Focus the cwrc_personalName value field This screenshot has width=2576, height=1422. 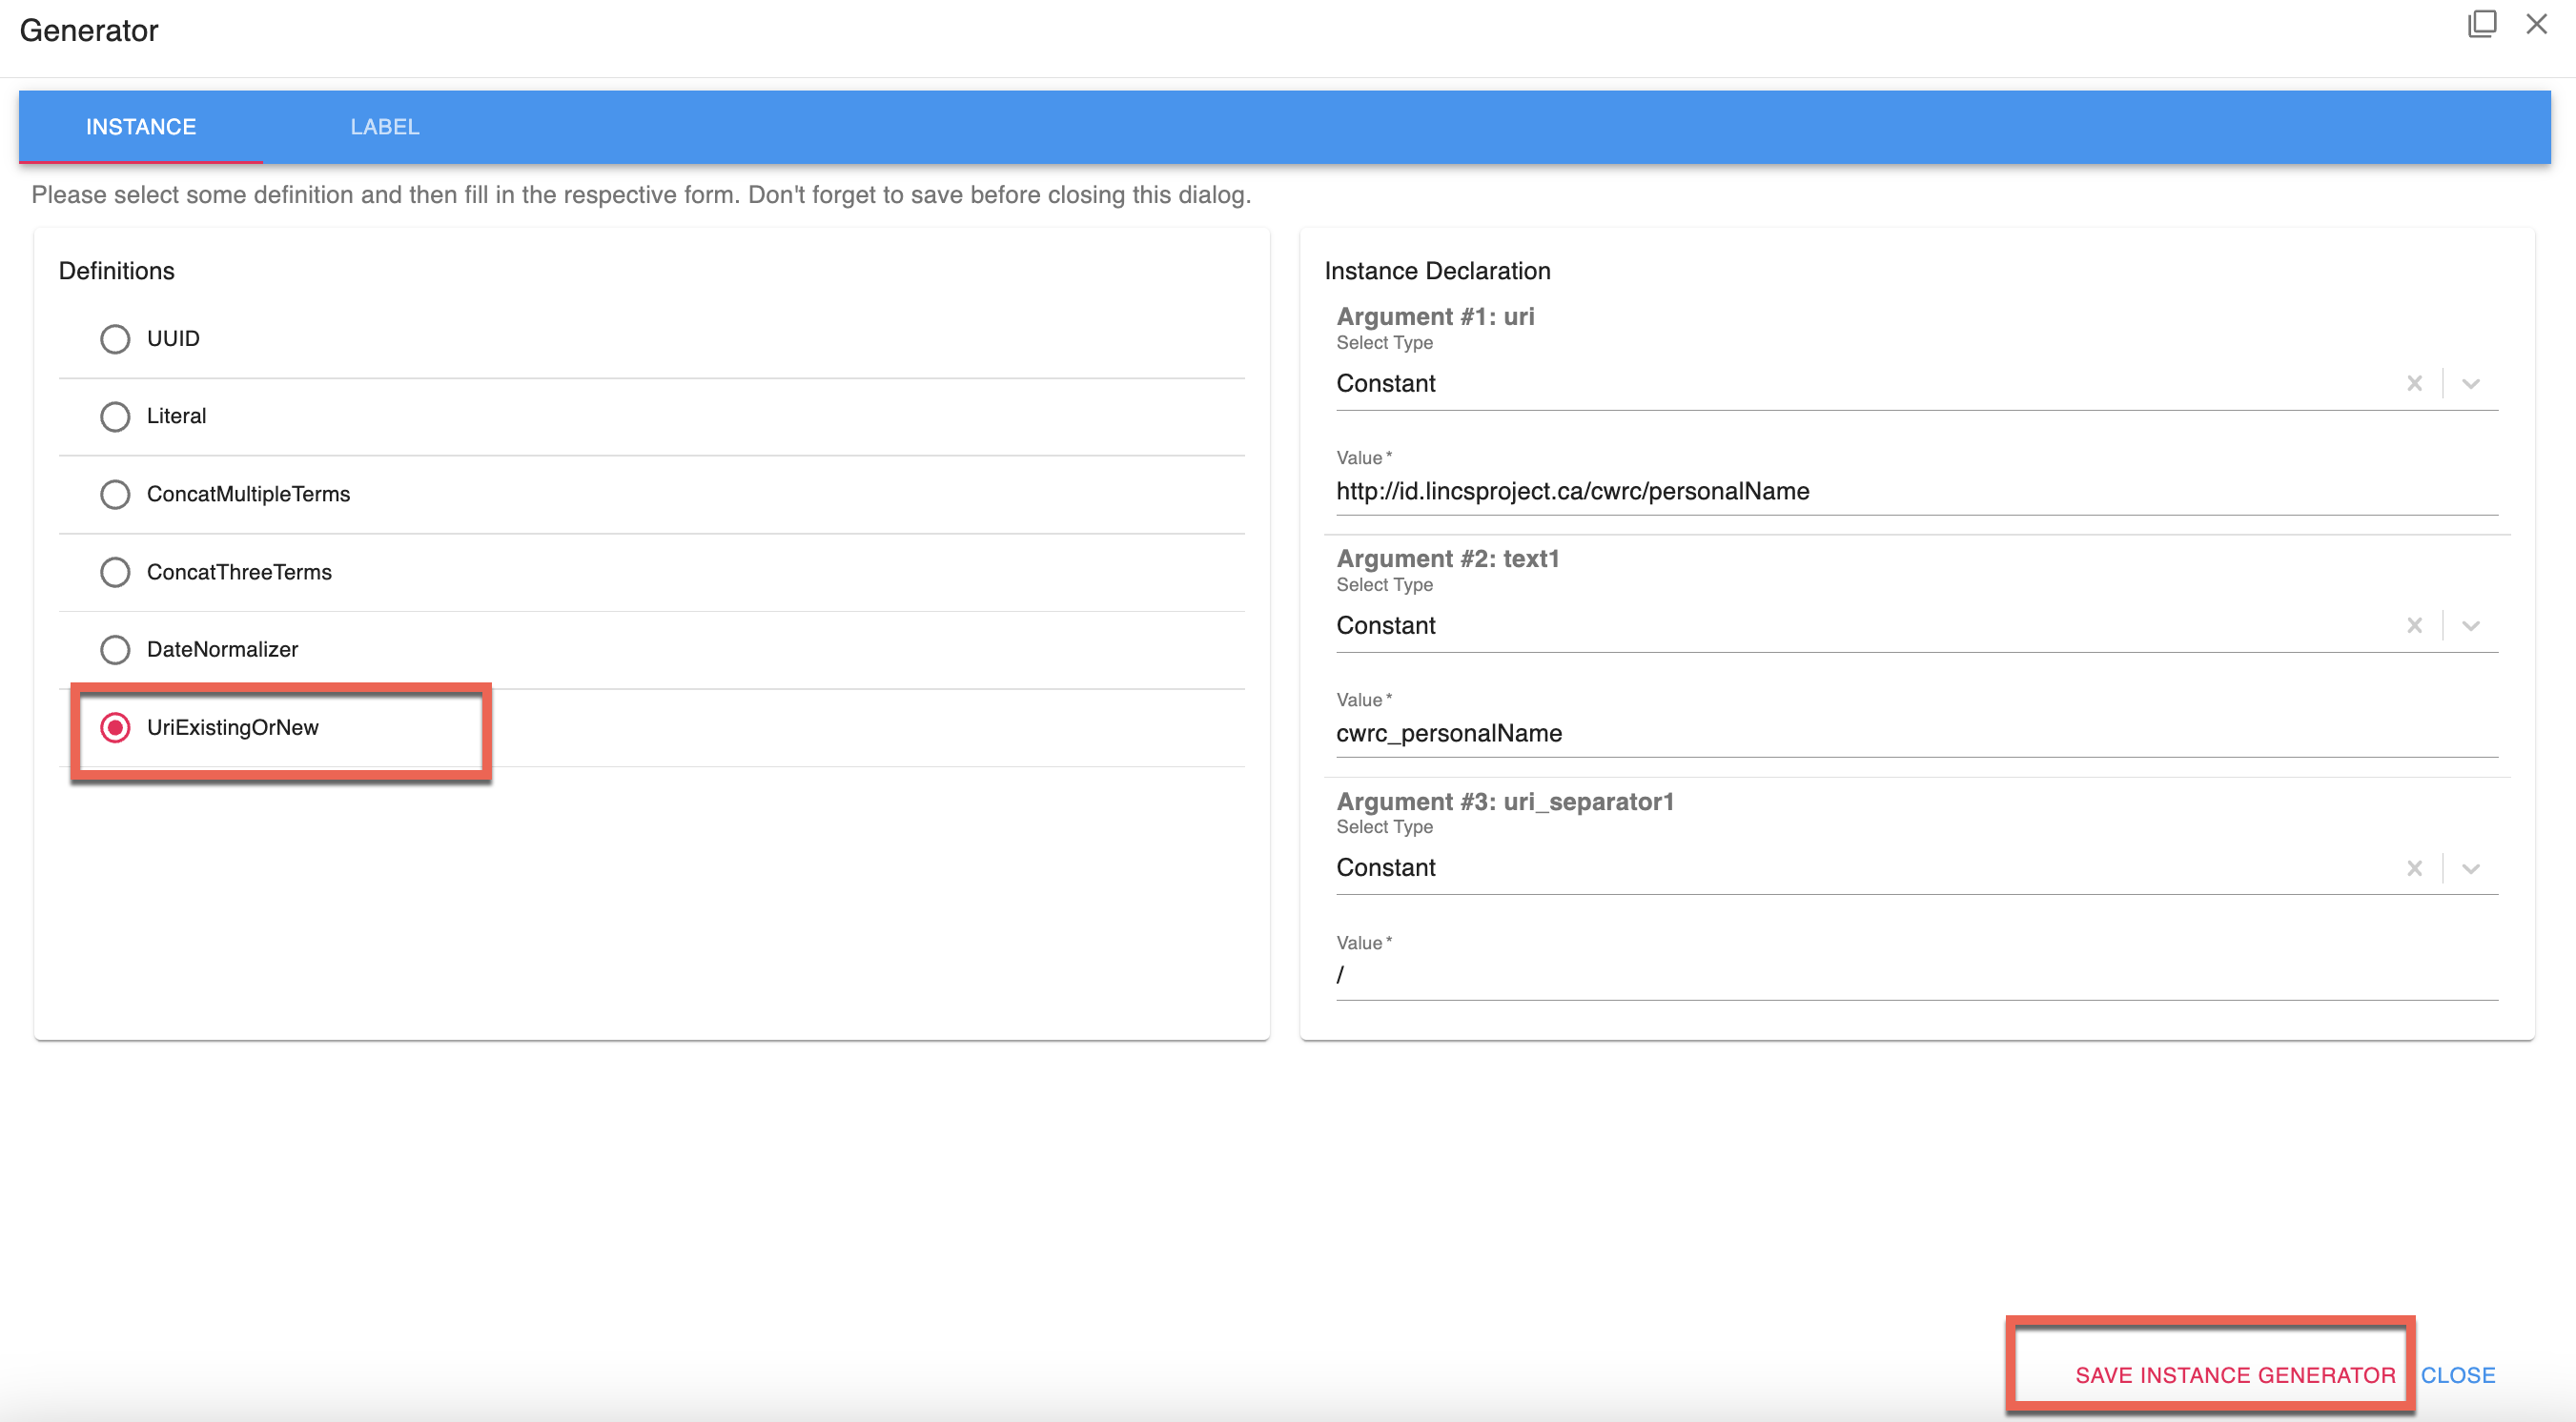click(1915, 733)
